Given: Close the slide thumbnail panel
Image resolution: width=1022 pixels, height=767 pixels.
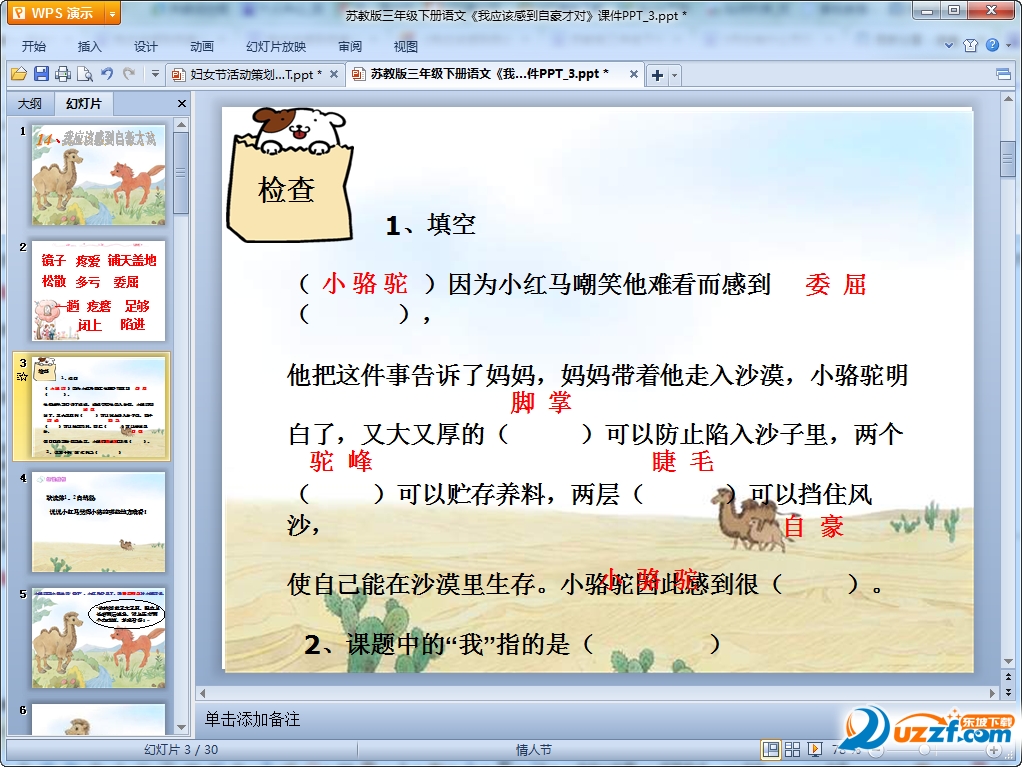Looking at the screenshot, I should tap(182, 104).
